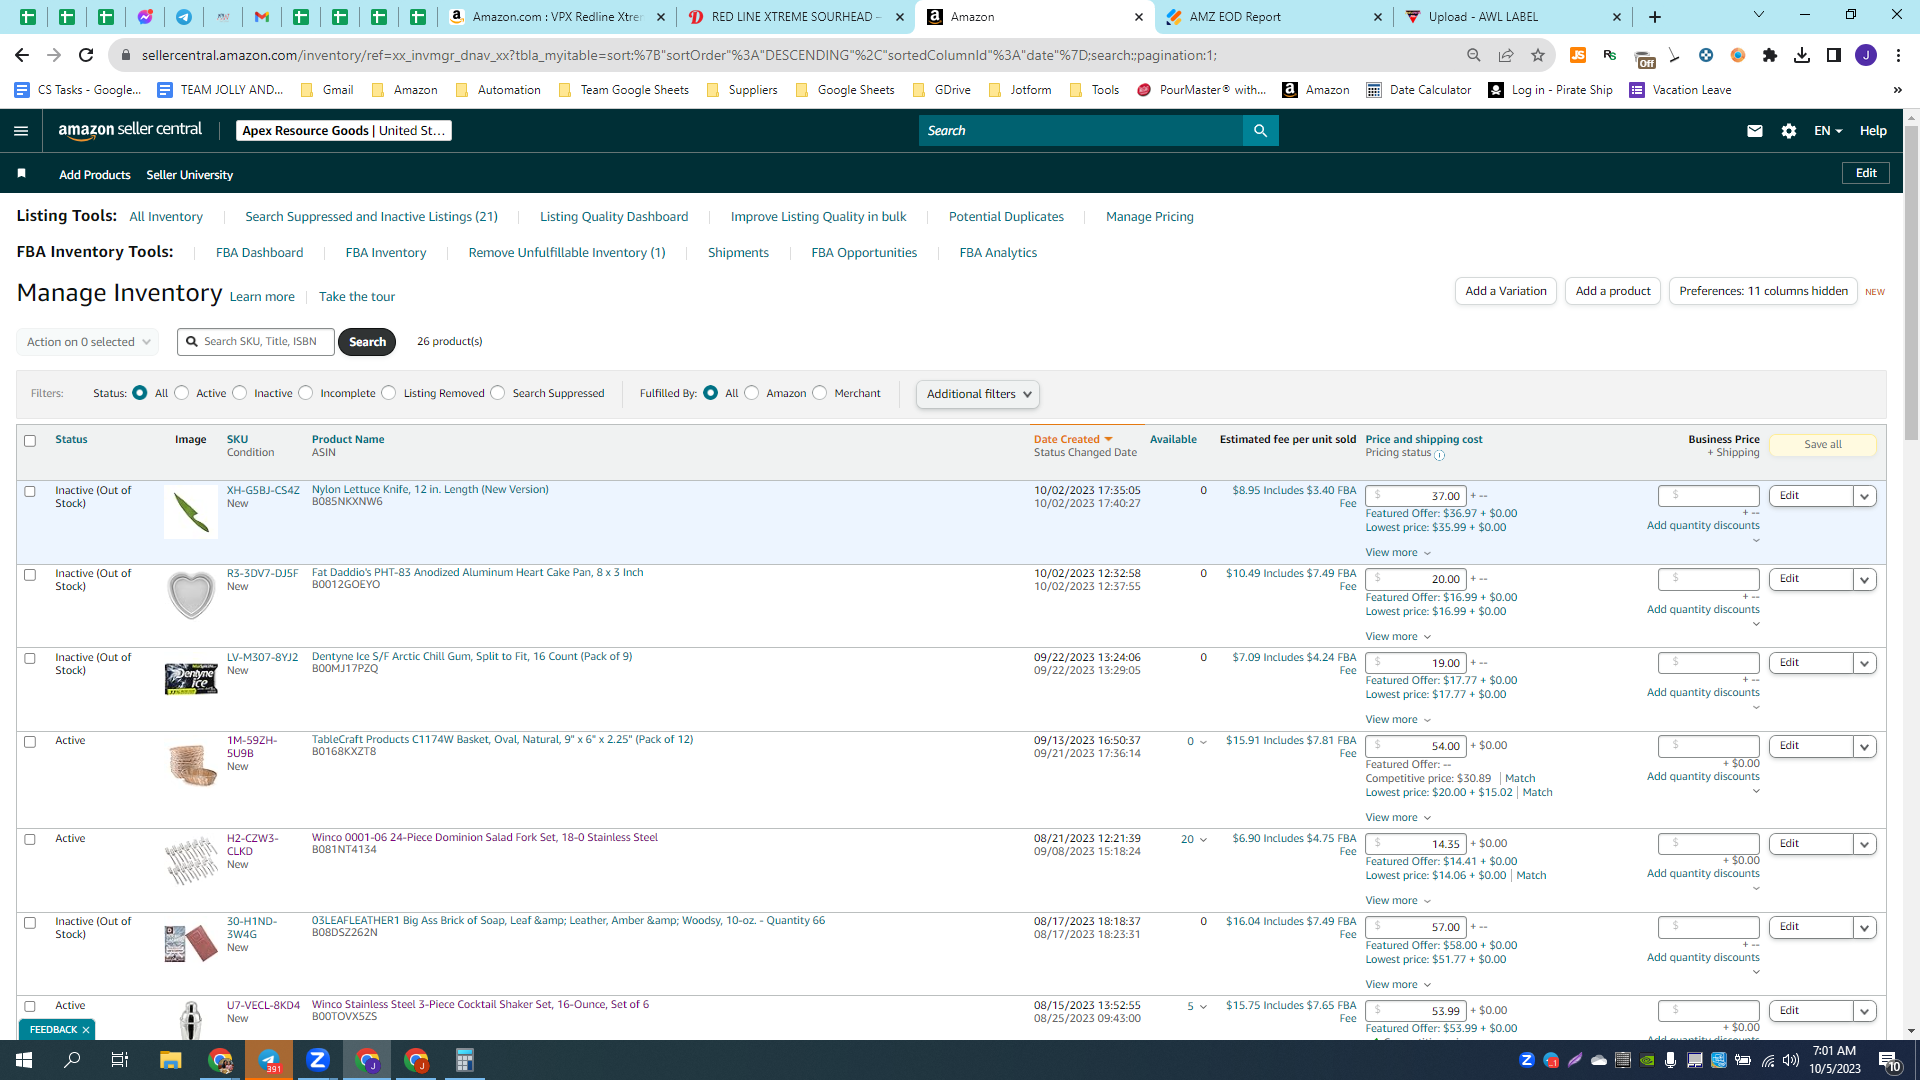Screen dimensions: 1920x1080
Task: Select the Incomplete status filter
Action: coord(306,393)
